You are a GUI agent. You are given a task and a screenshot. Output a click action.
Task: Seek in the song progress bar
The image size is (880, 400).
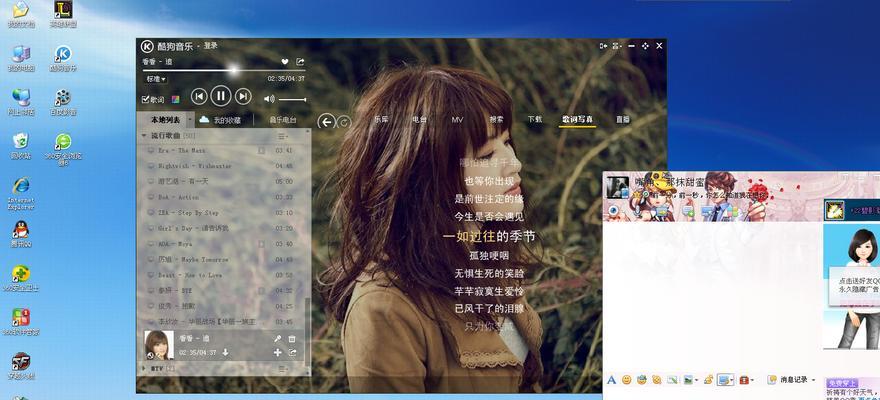(x=224, y=71)
